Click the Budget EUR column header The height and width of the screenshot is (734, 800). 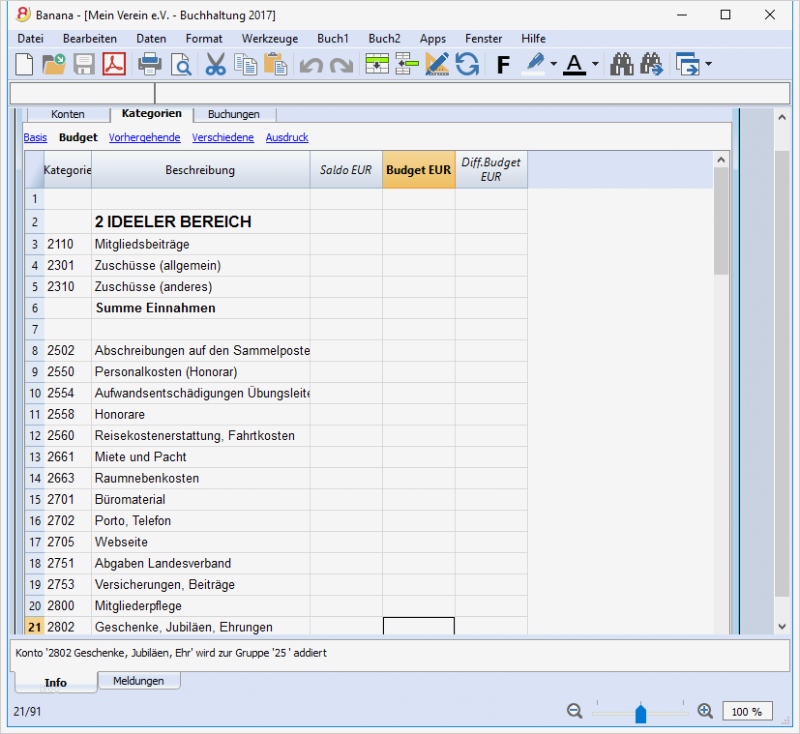pos(418,170)
